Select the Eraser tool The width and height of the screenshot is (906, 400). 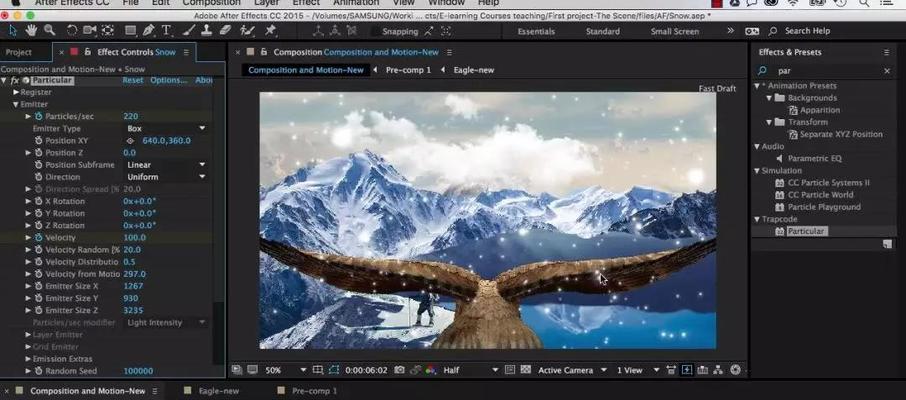[x=226, y=31]
